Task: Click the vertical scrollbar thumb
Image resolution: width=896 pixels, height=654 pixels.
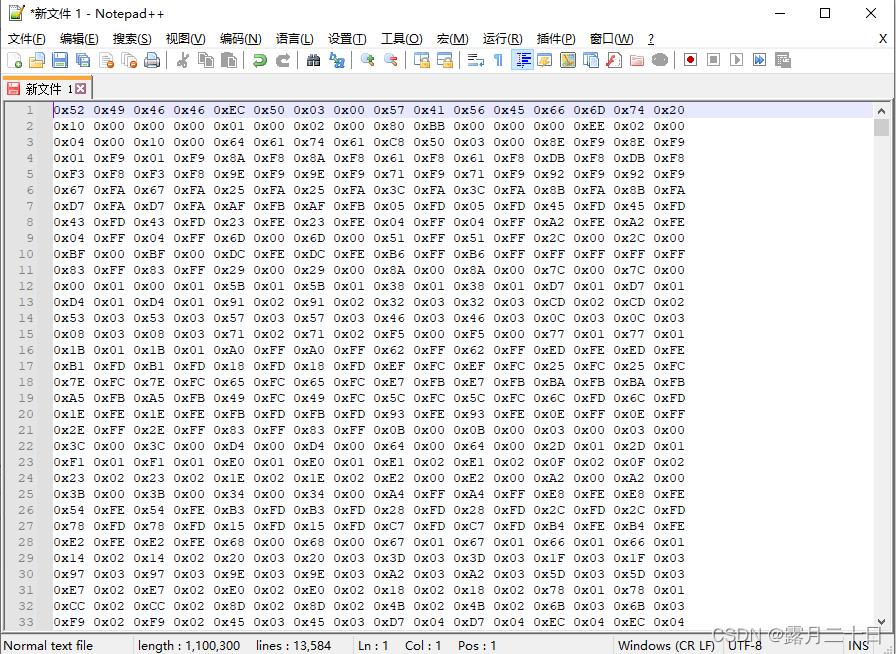Action: (881, 127)
